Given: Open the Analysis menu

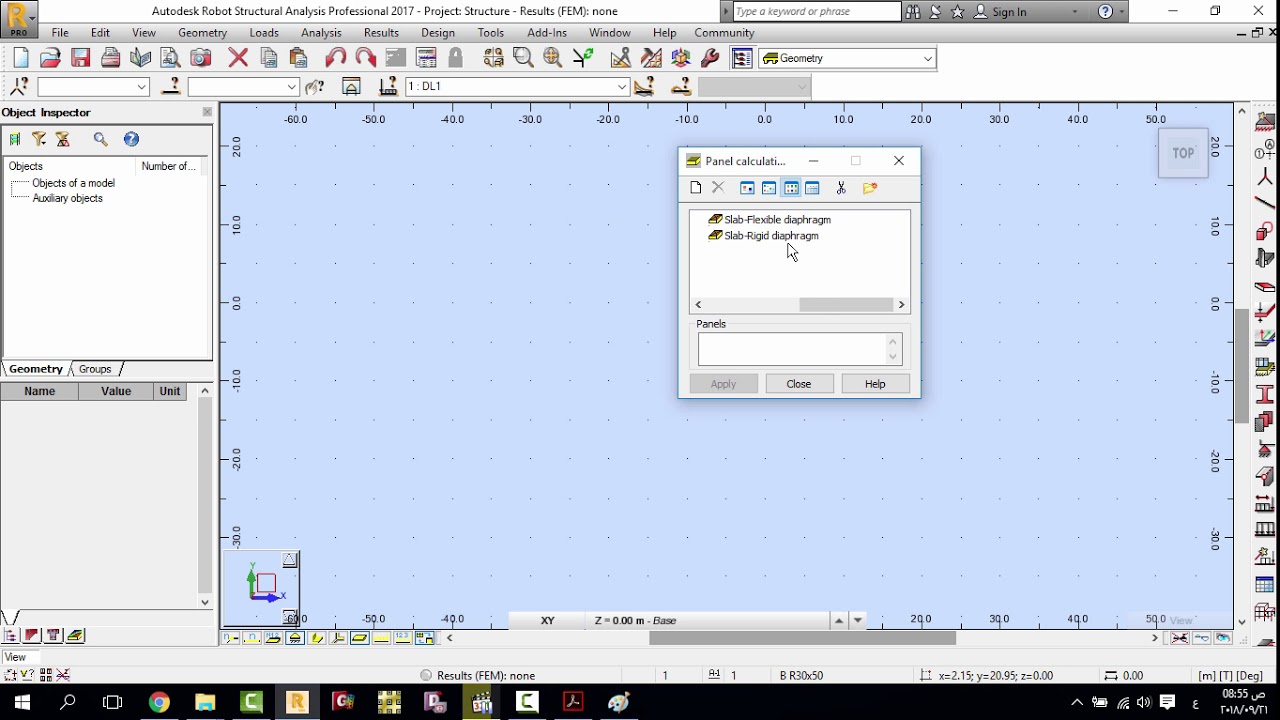Looking at the screenshot, I should [x=321, y=33].
